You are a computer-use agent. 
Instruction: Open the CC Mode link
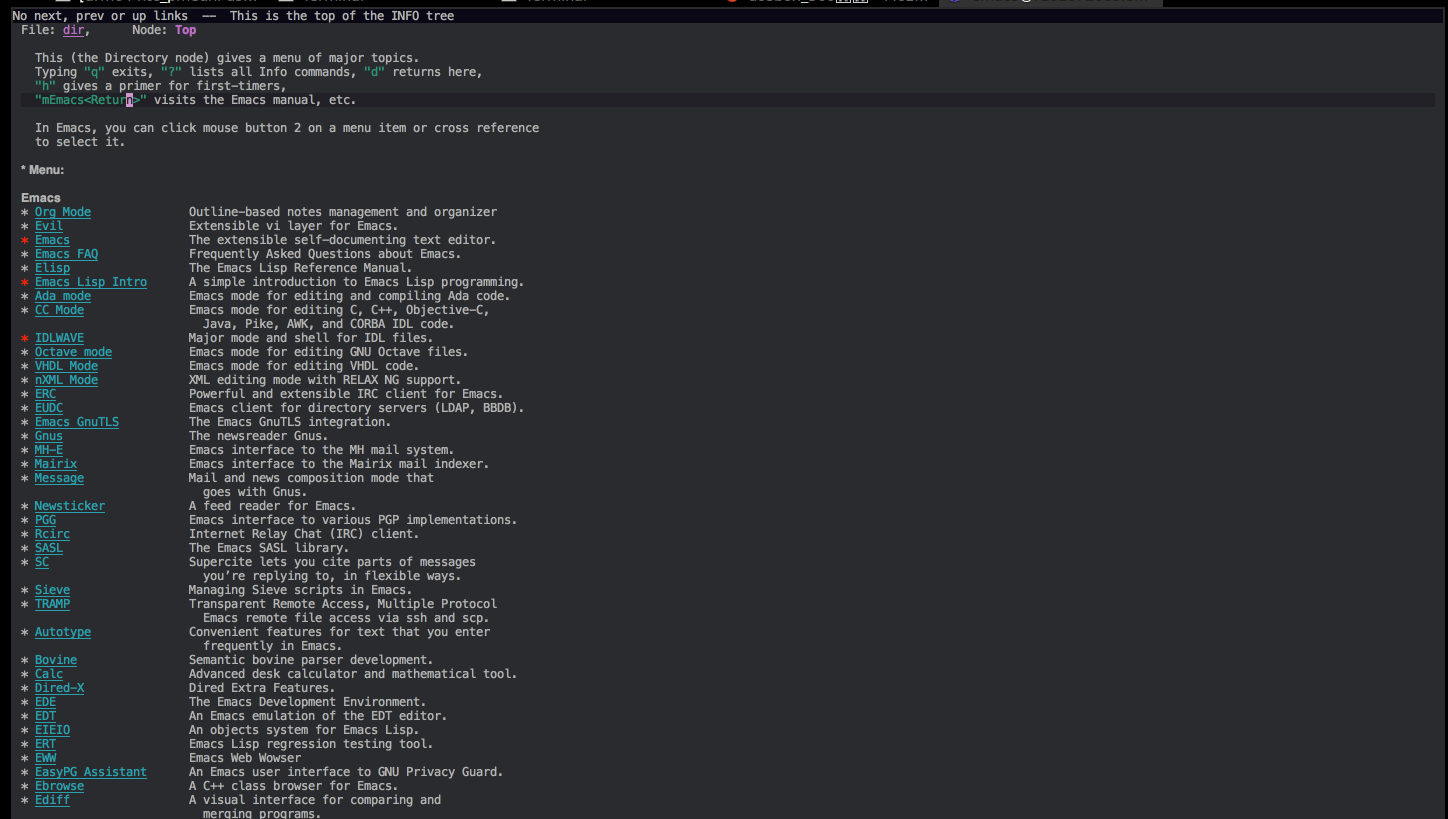click(x=59, y=310)
